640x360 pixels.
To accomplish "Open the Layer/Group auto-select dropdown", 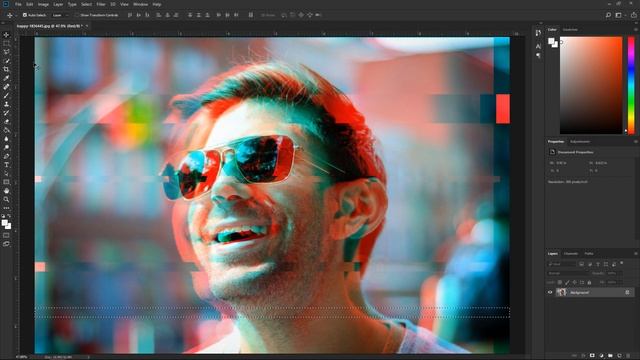I will point(60,15).
